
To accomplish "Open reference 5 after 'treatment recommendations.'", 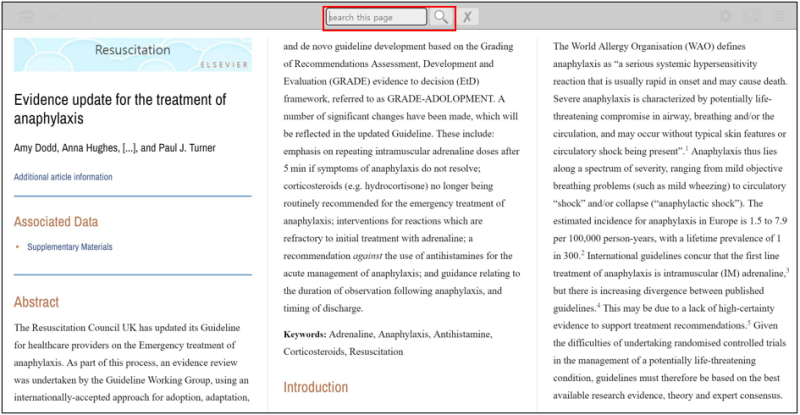I will click(749, 323).
